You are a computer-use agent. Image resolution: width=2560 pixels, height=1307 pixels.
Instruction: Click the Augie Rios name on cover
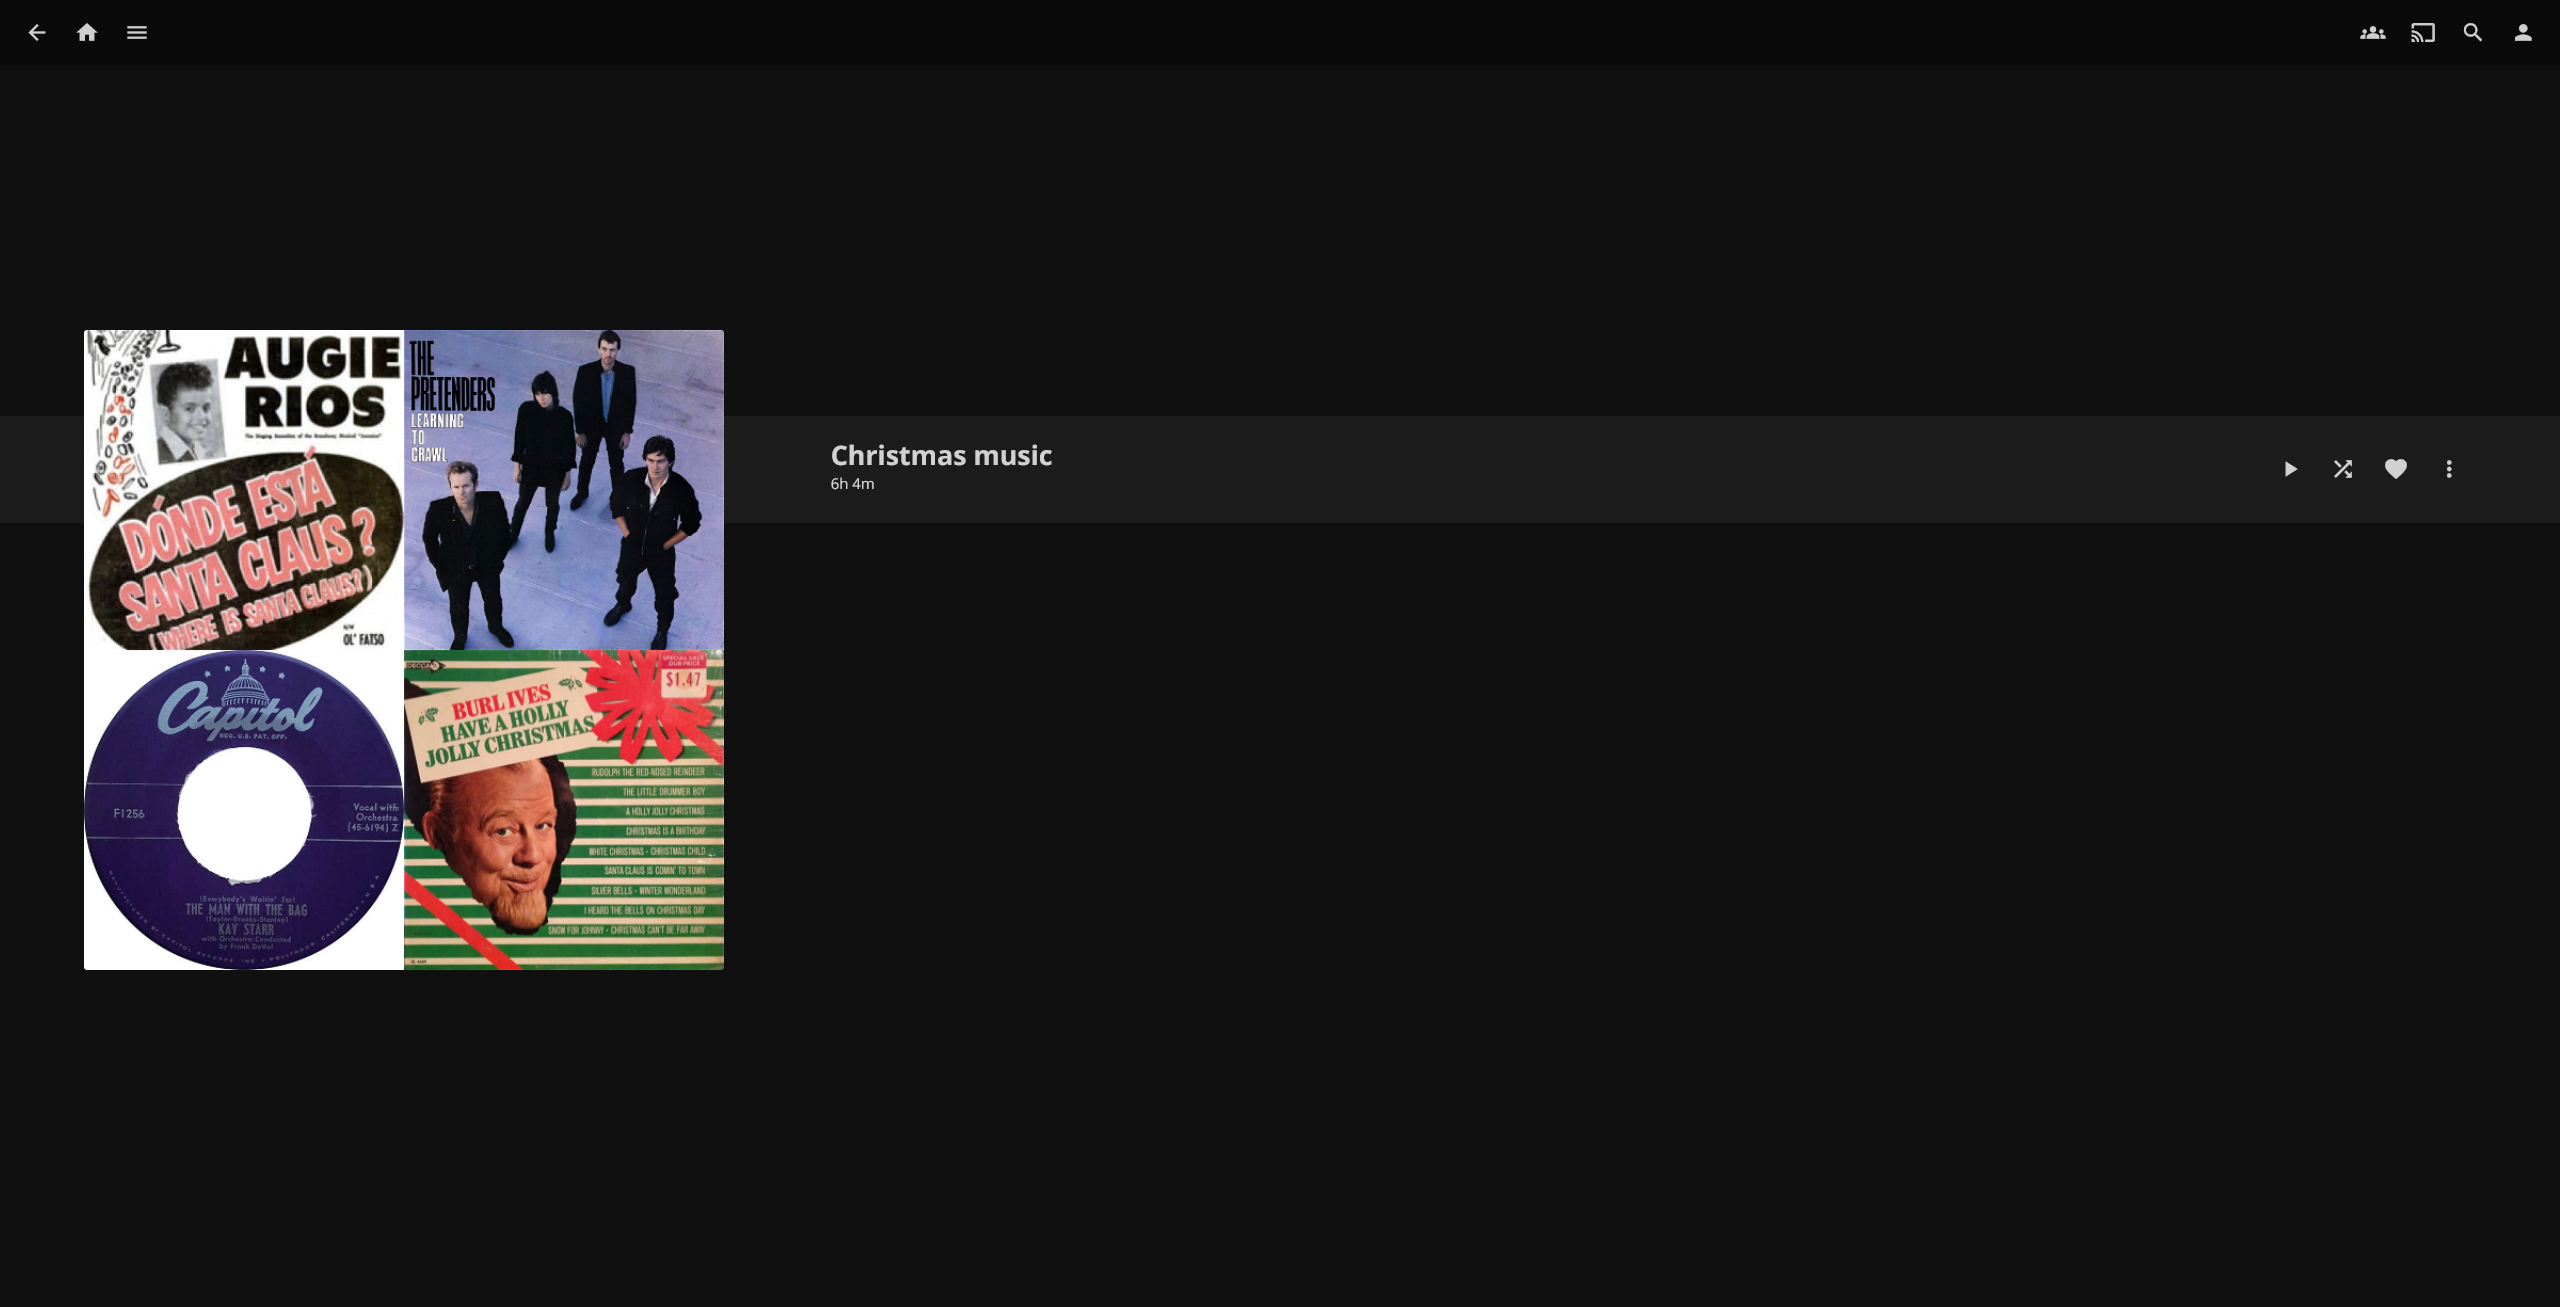pyautogui.click(x=313, y=383)
